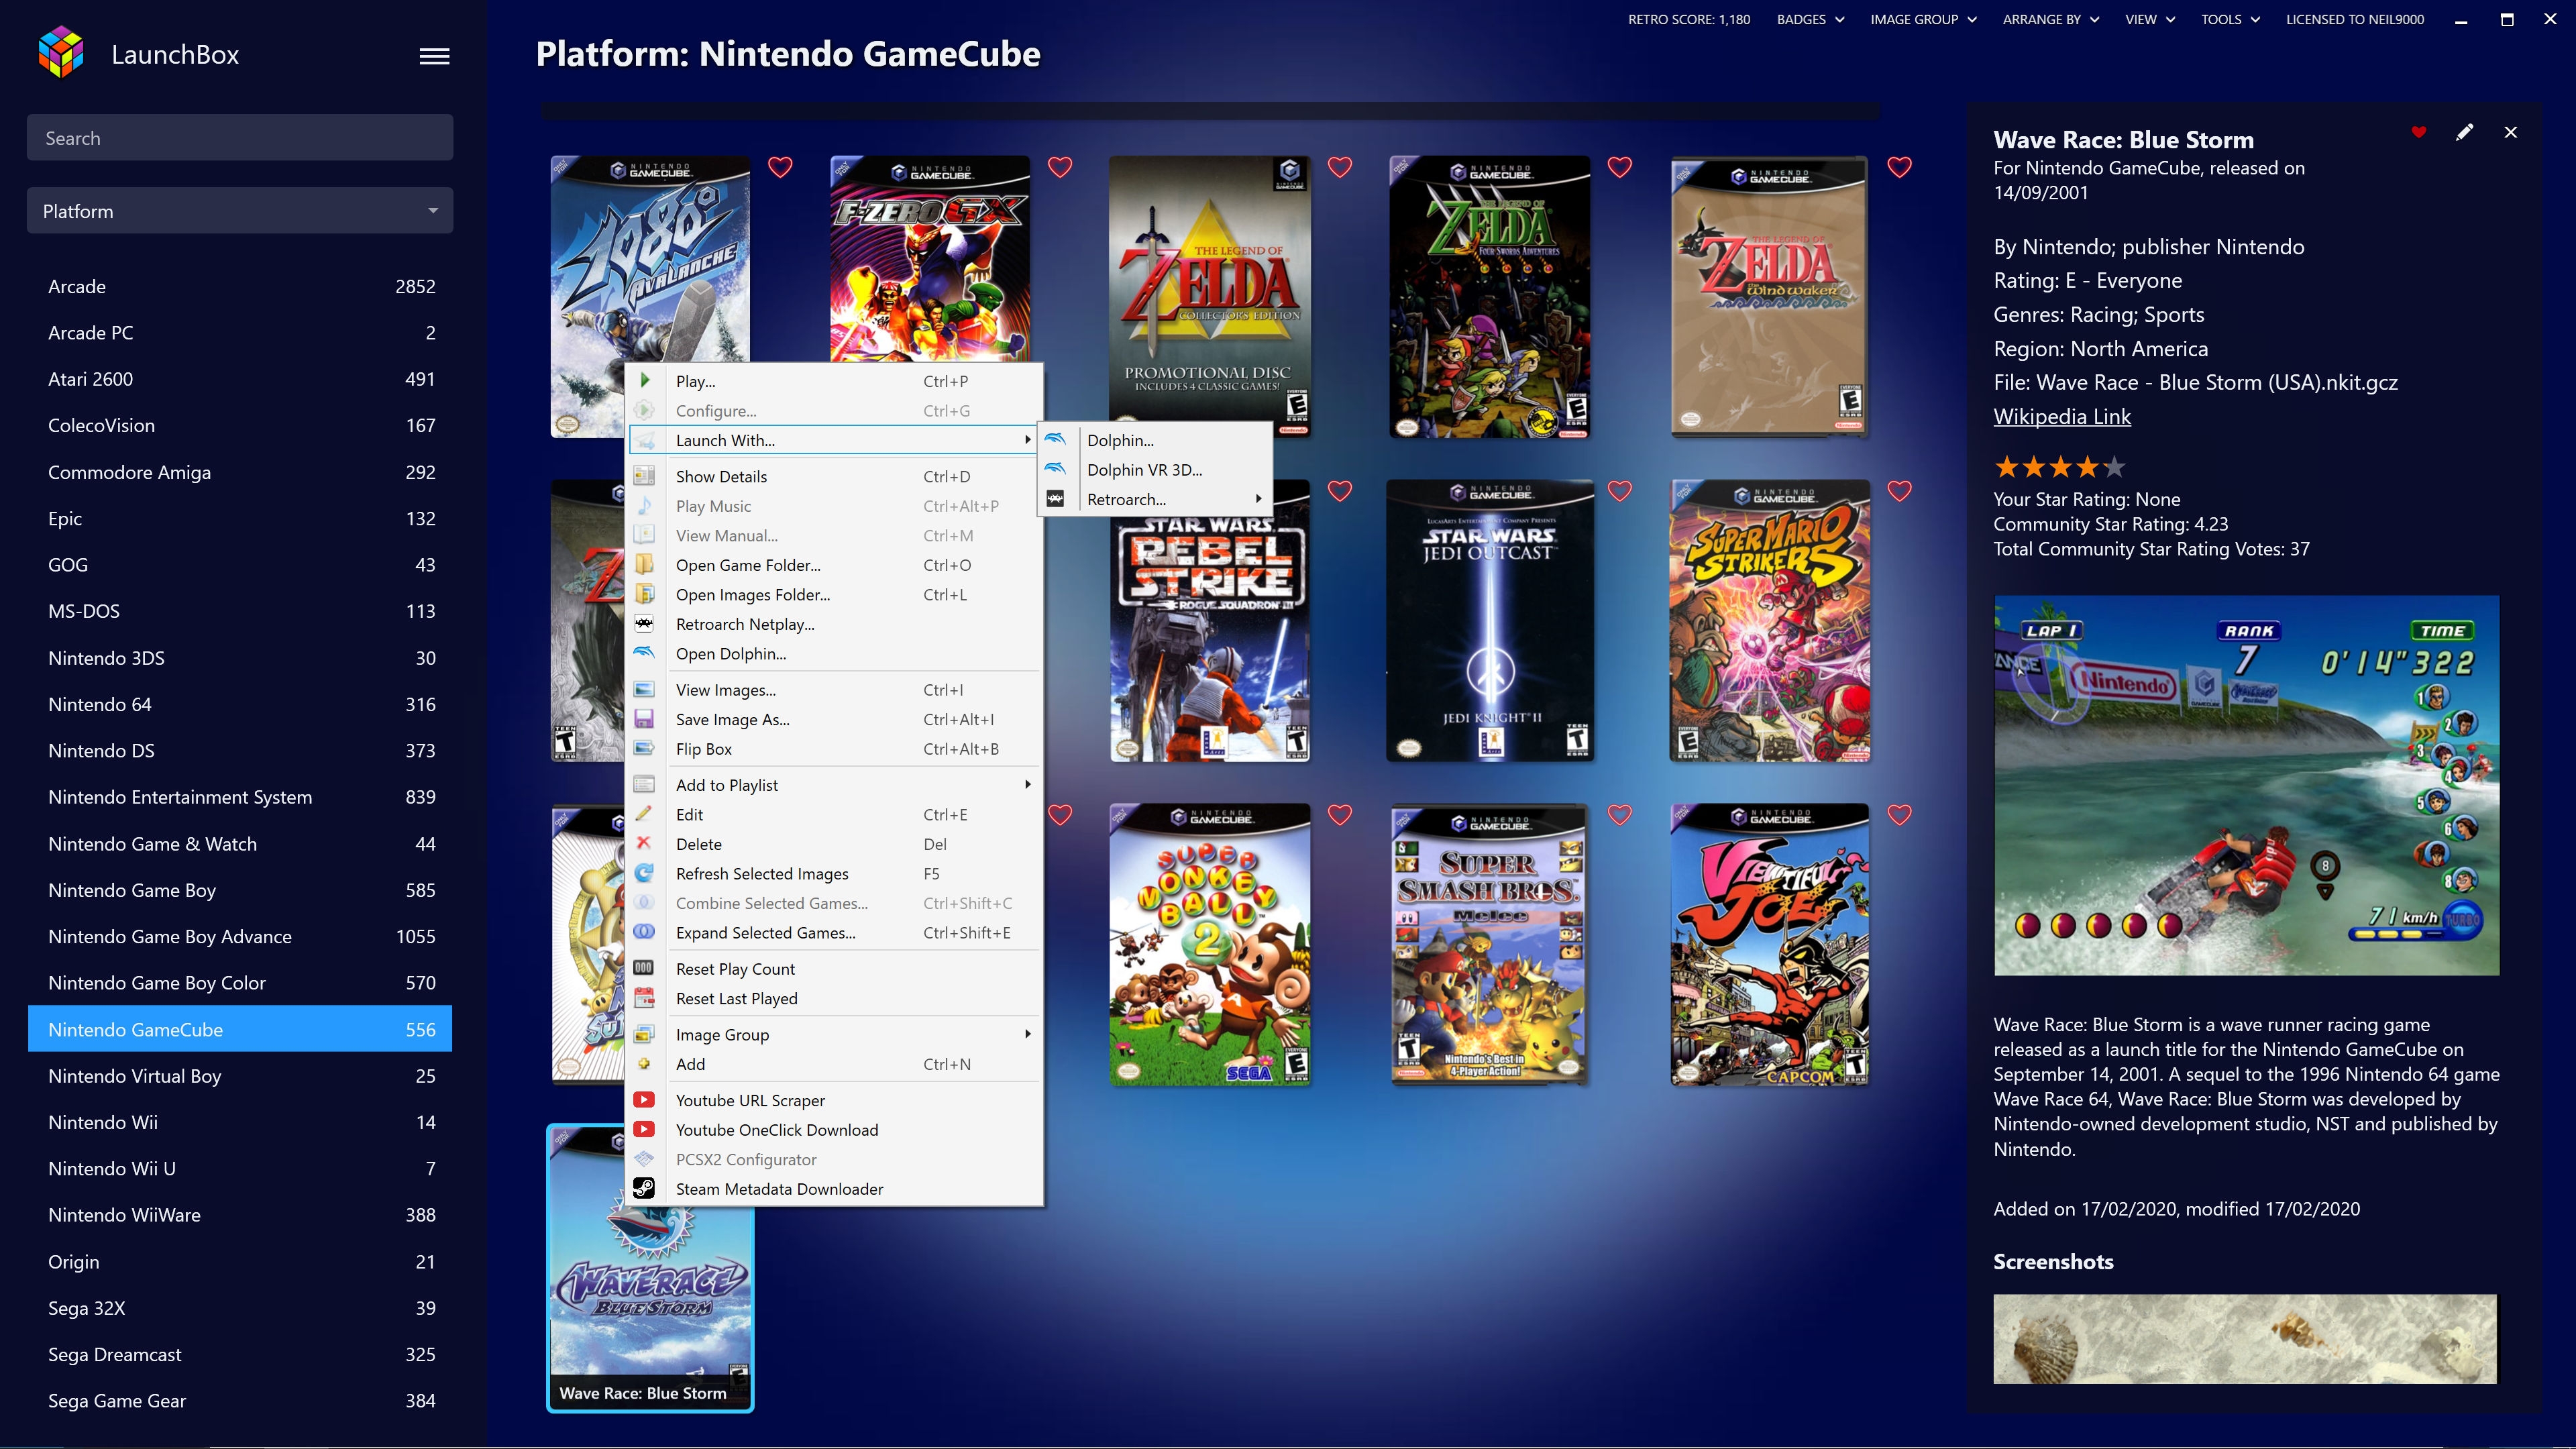Click the Open Dolphin icon
The image size is (2576, 1449).
[x=644, y=653]
